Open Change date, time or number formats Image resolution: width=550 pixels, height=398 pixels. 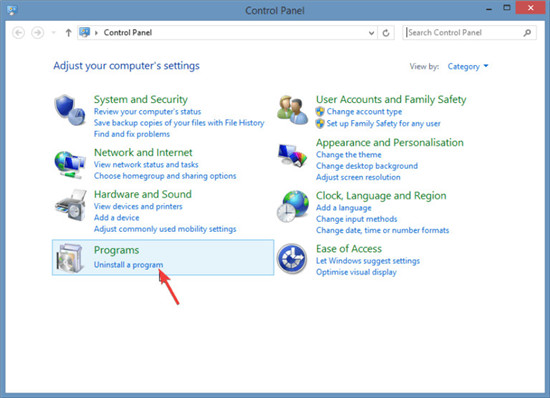382,230
